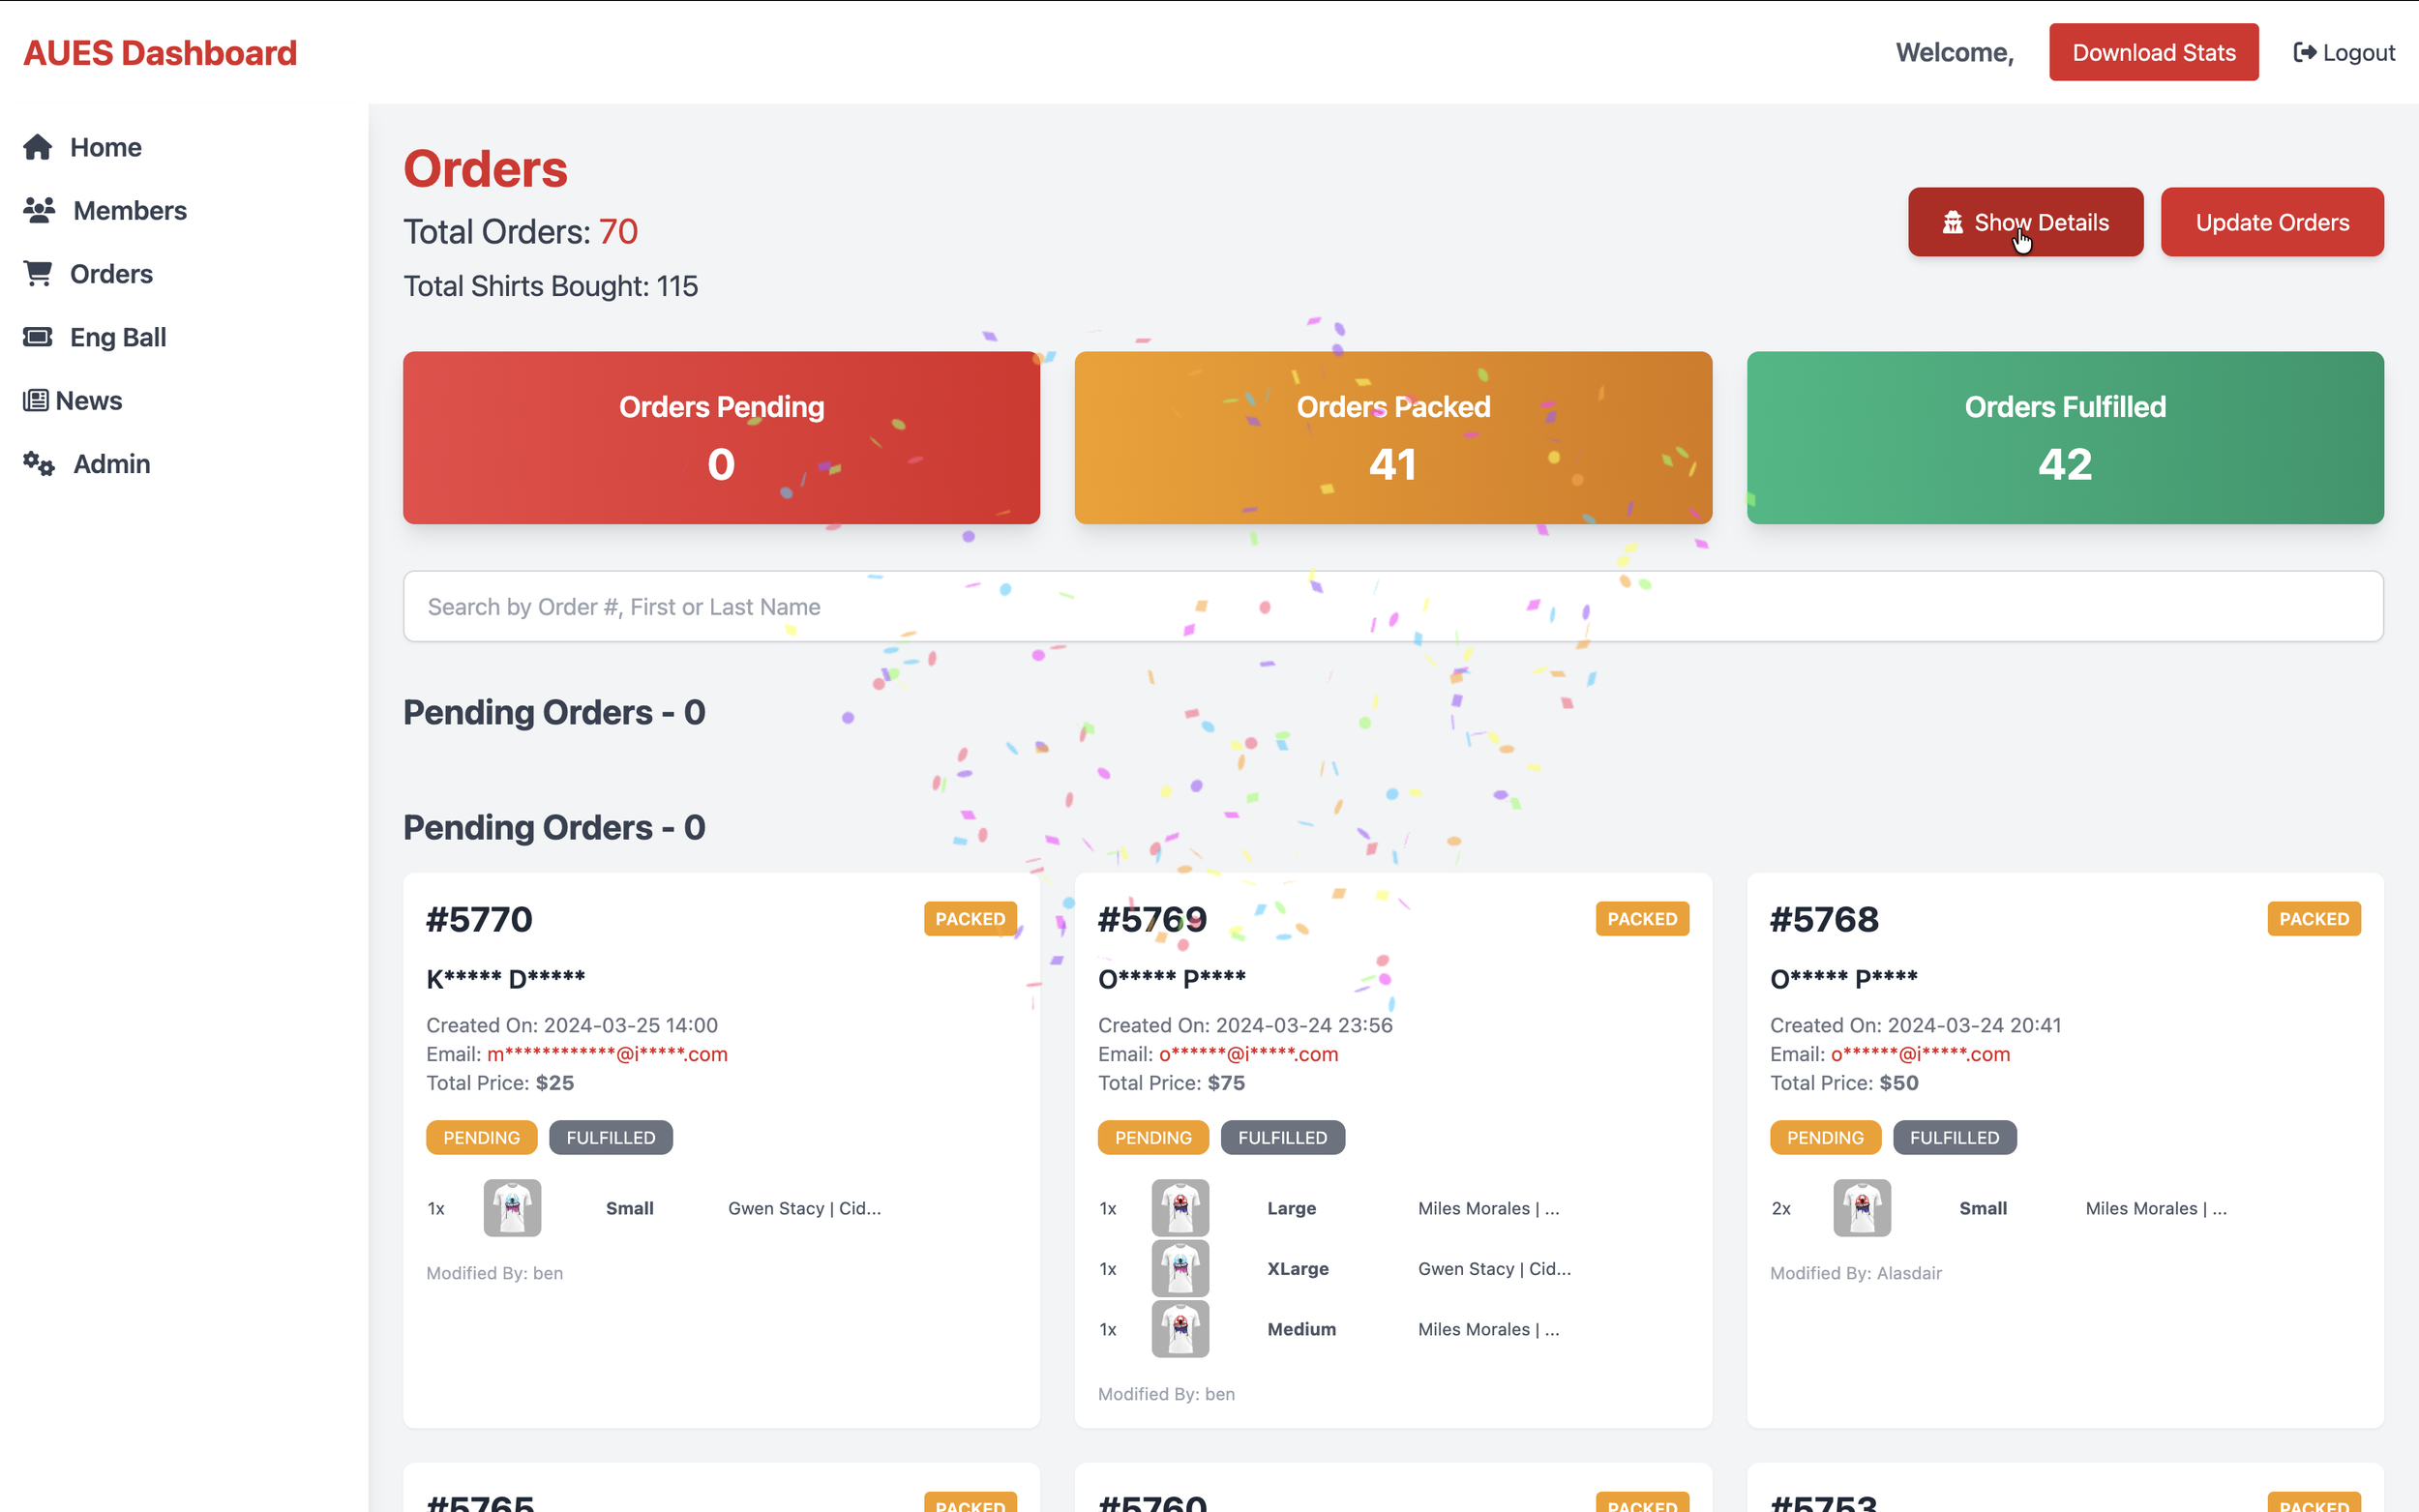Click the Orders Fulfilled green card
This screenshot has width=2419, height=1512.
click(x=2064, y=437)
